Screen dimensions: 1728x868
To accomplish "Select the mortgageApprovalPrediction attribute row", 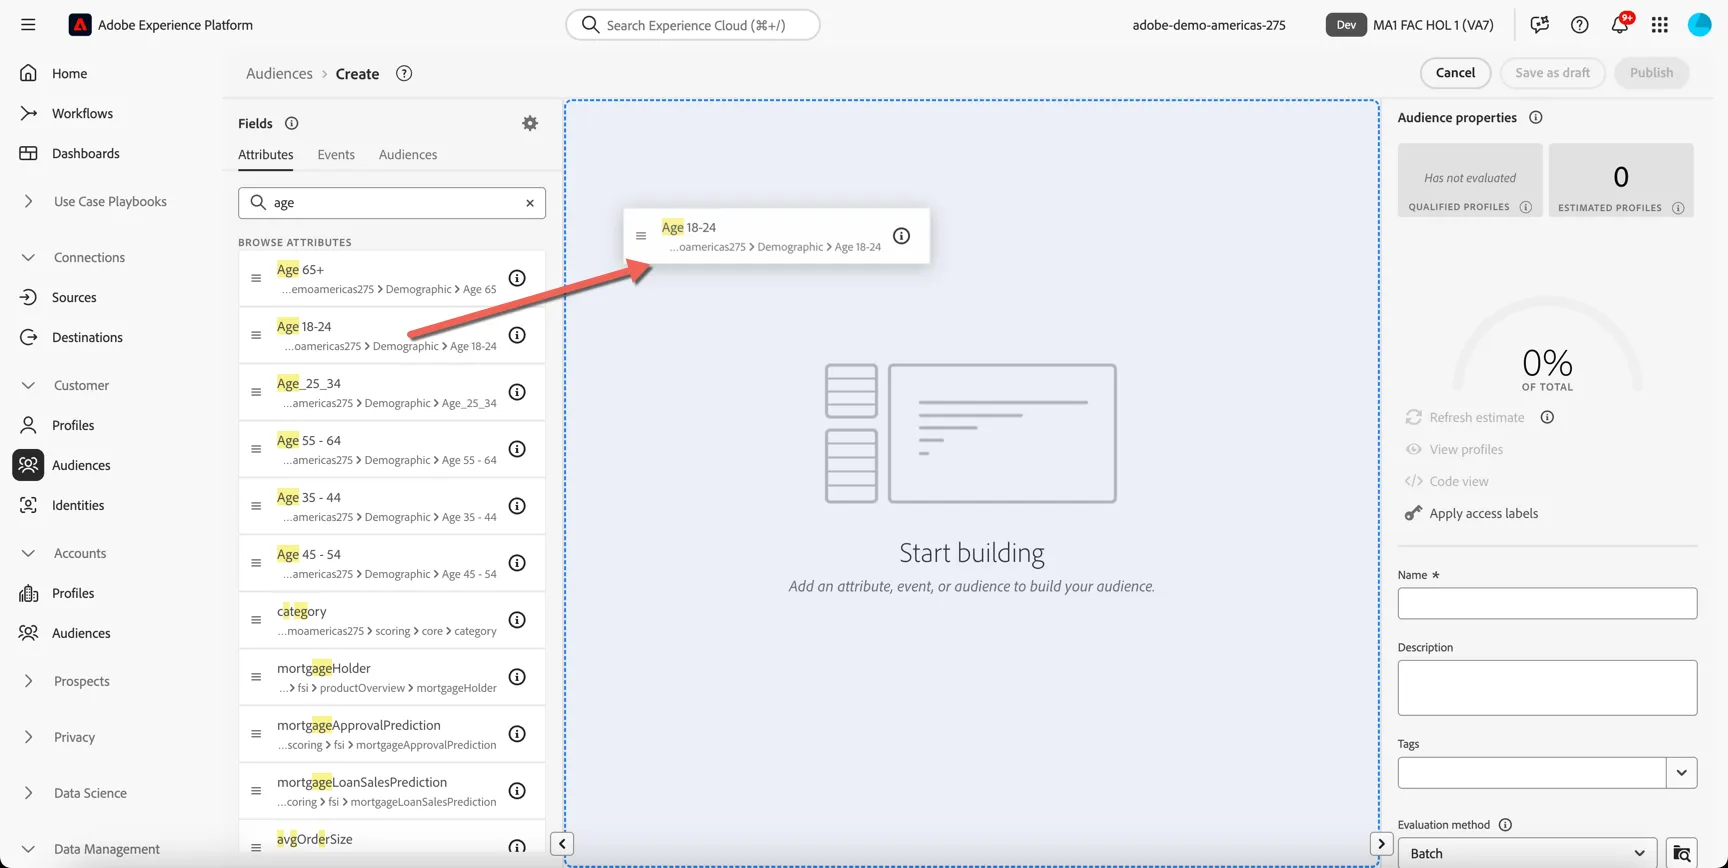I will coord(392,734).
